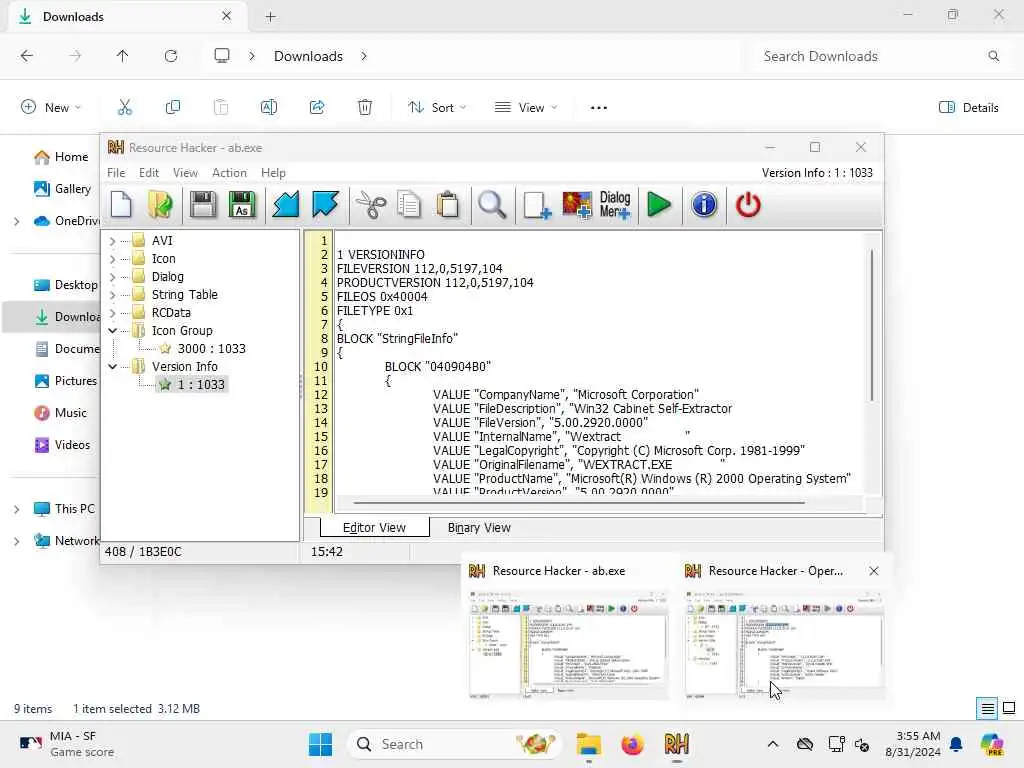Close the second Resource Hacker preview thumbnail
This screenshot has width=1024, height=768.
(874, 571)
